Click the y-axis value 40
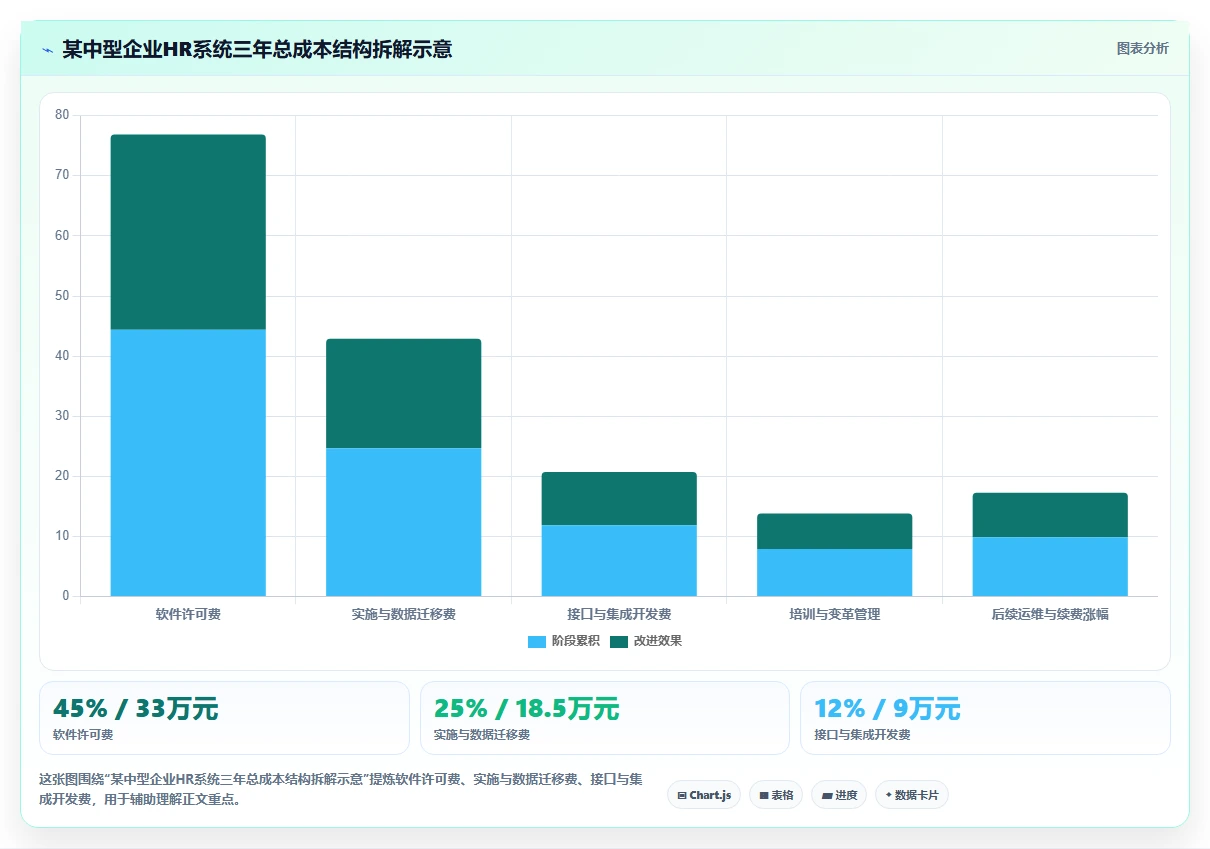Viewport: 1210px width, 849px height. click(x=62, y=356)
